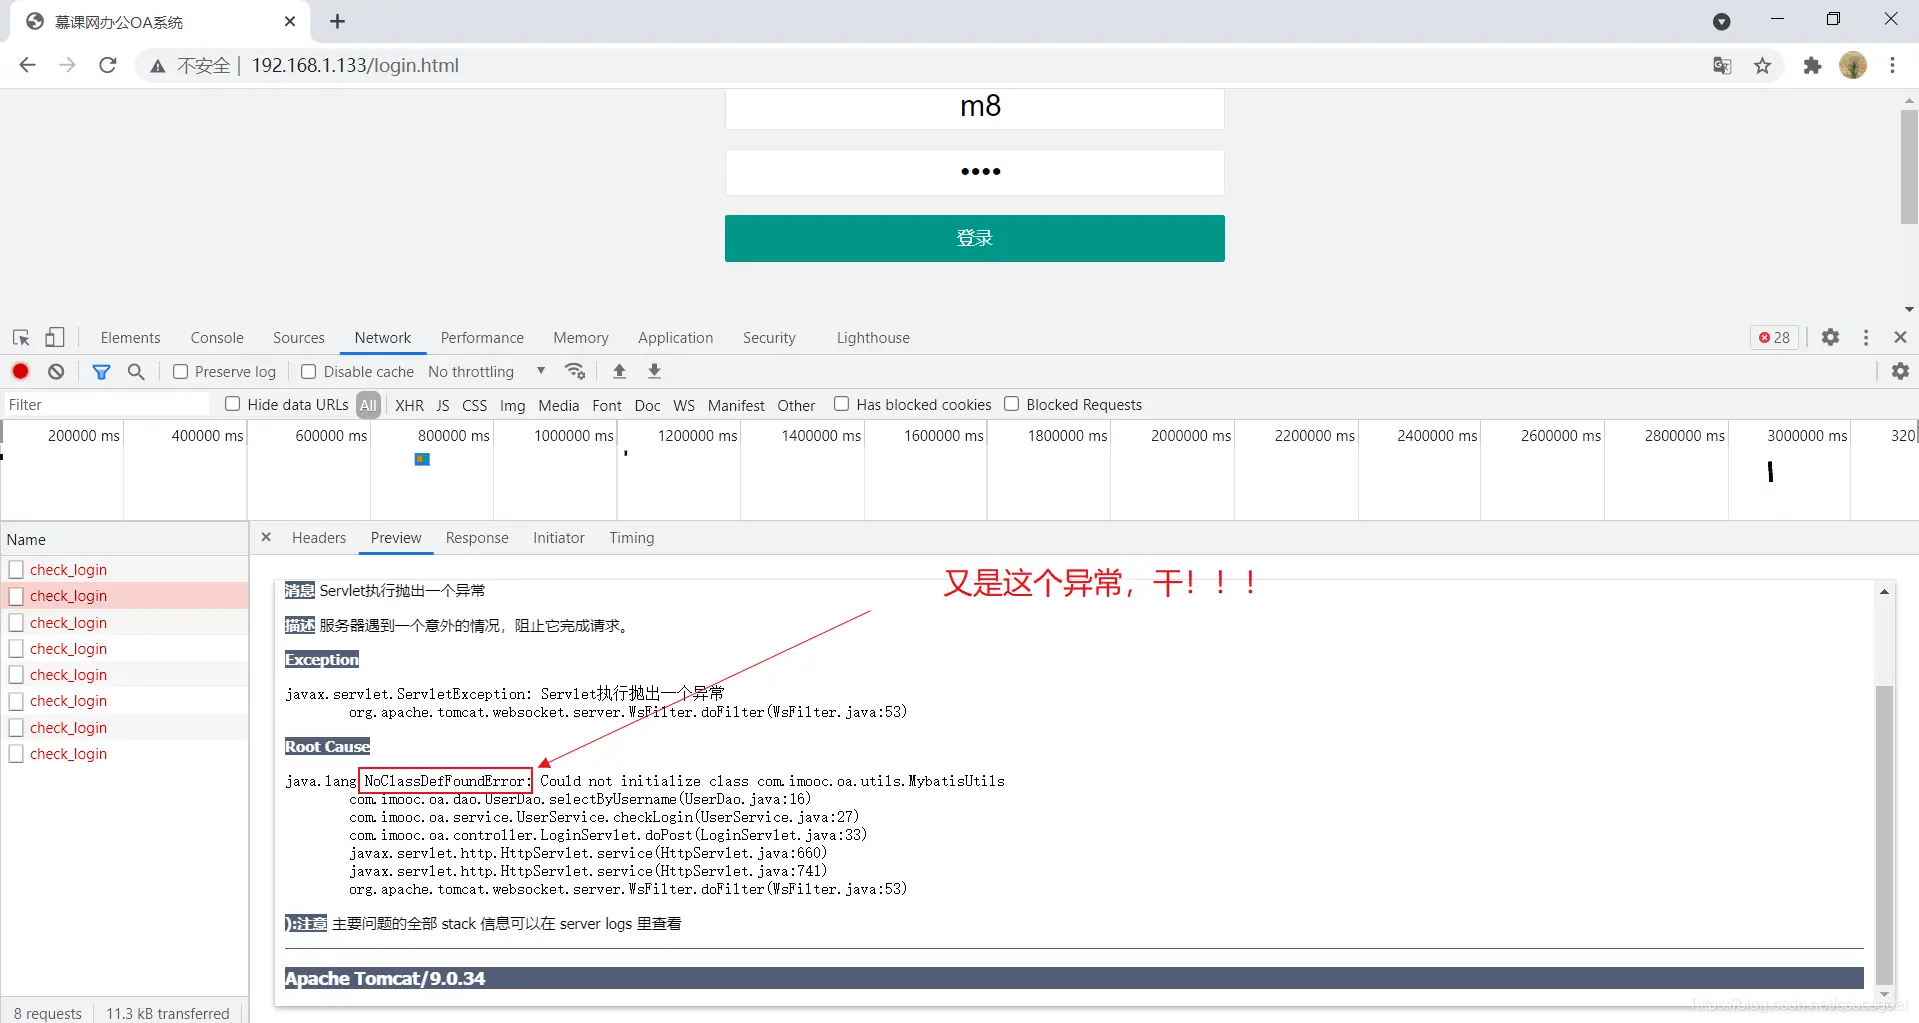The height and width of the screenshot is (1023, 1919).
Task: Close the OA system browser tab
Action: coord(290,21)
